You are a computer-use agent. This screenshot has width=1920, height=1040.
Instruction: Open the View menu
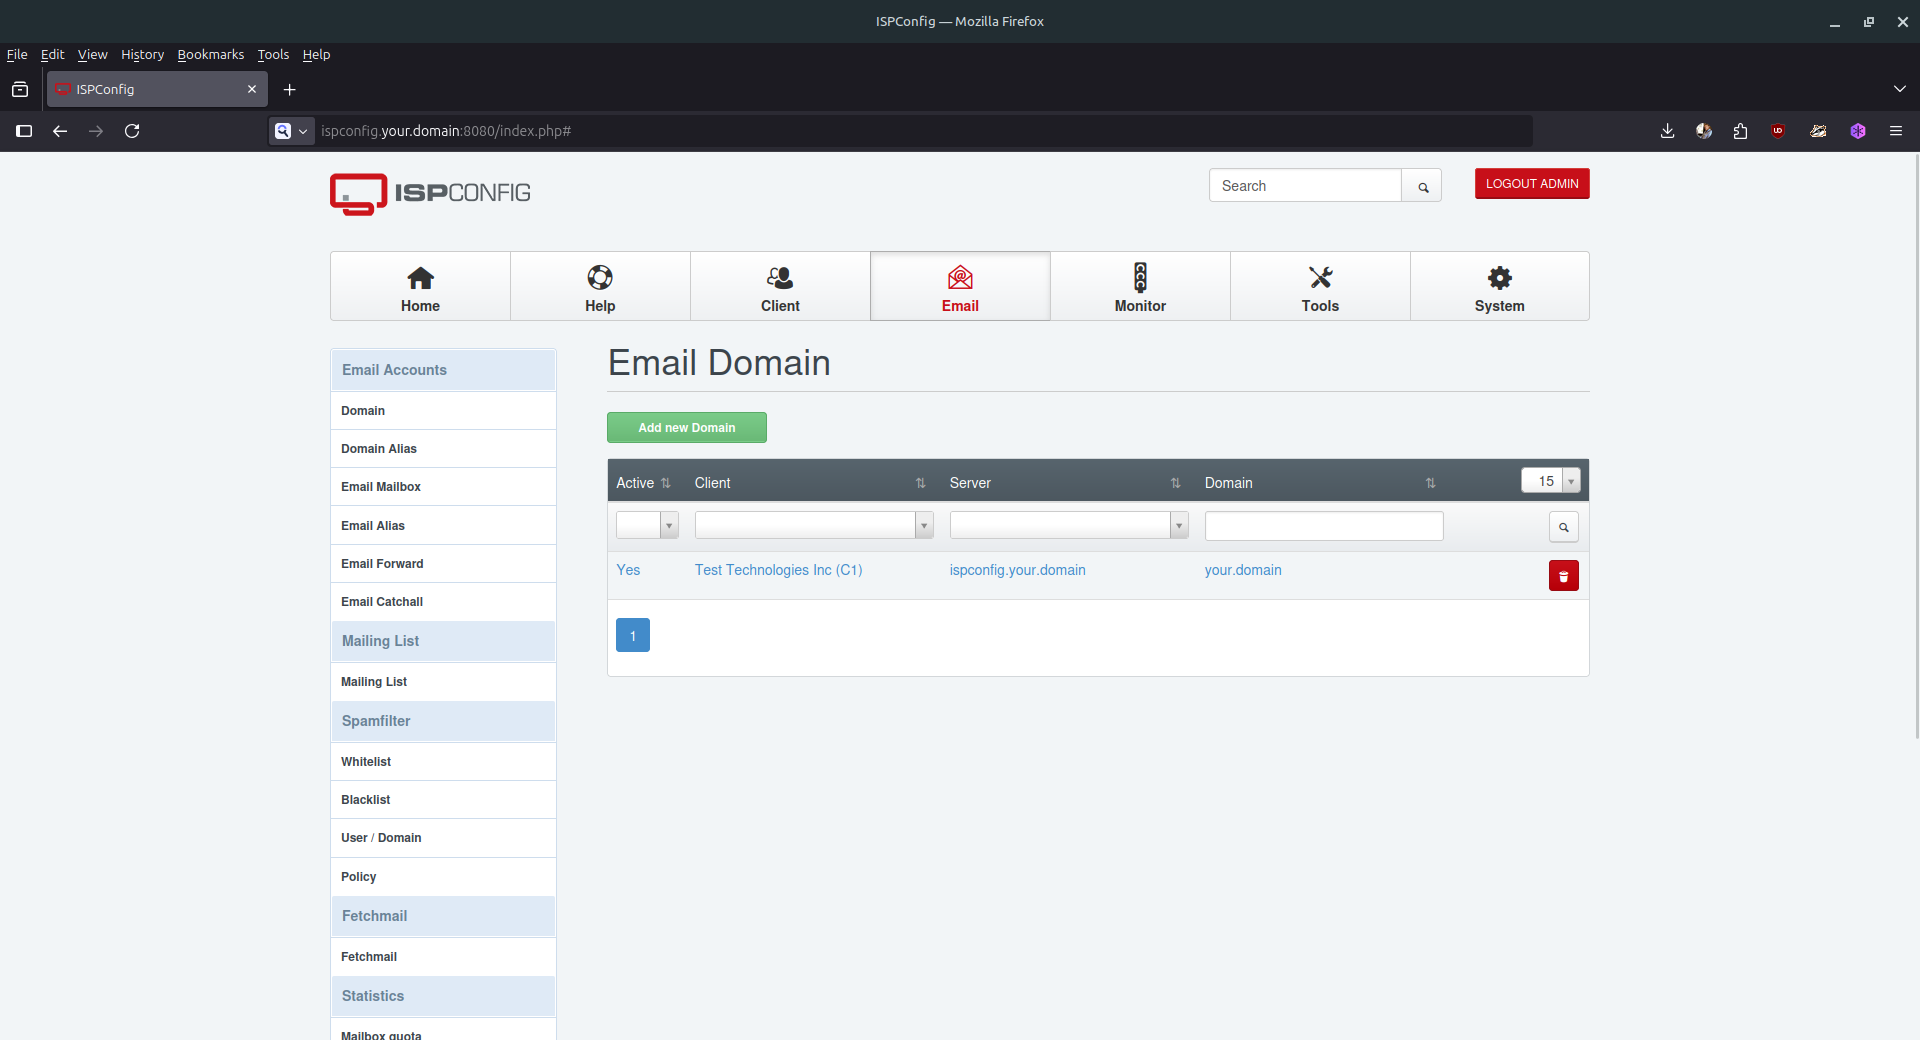(x=92, y=54)
